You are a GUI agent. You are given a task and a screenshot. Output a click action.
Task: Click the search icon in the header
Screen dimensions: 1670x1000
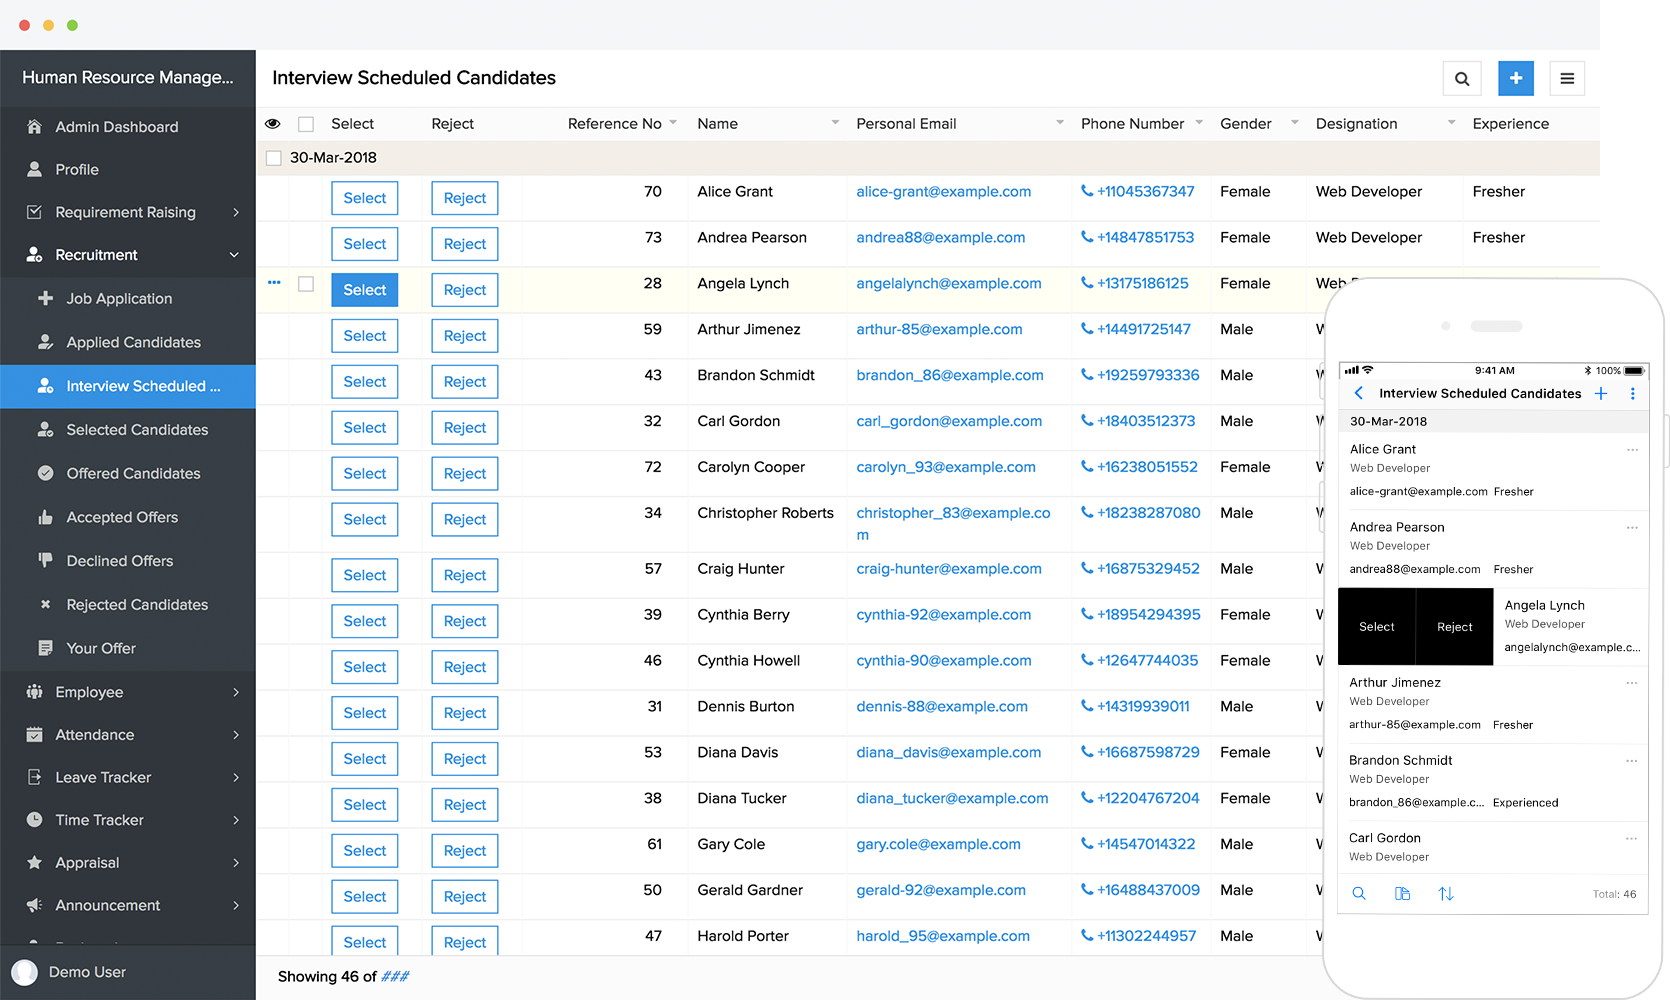tap(1461, 79)
